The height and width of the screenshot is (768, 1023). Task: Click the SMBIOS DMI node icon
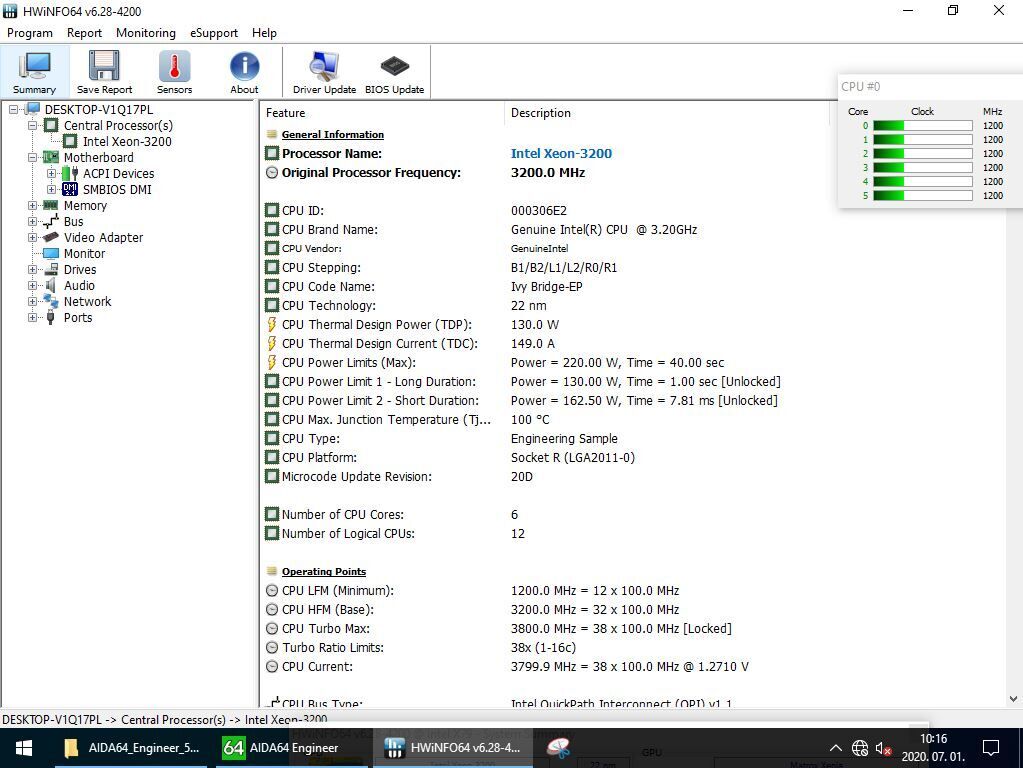(70, 189)
